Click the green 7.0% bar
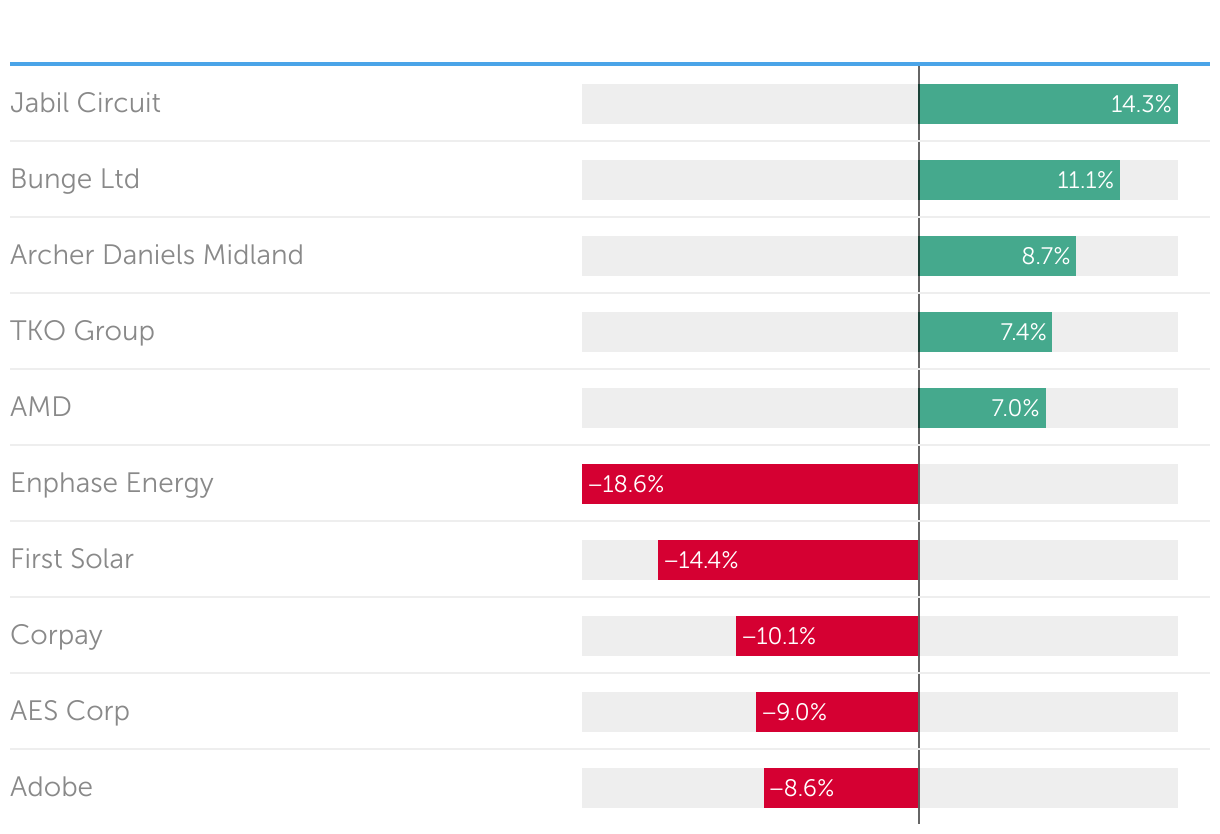 [x=982, y=408]
